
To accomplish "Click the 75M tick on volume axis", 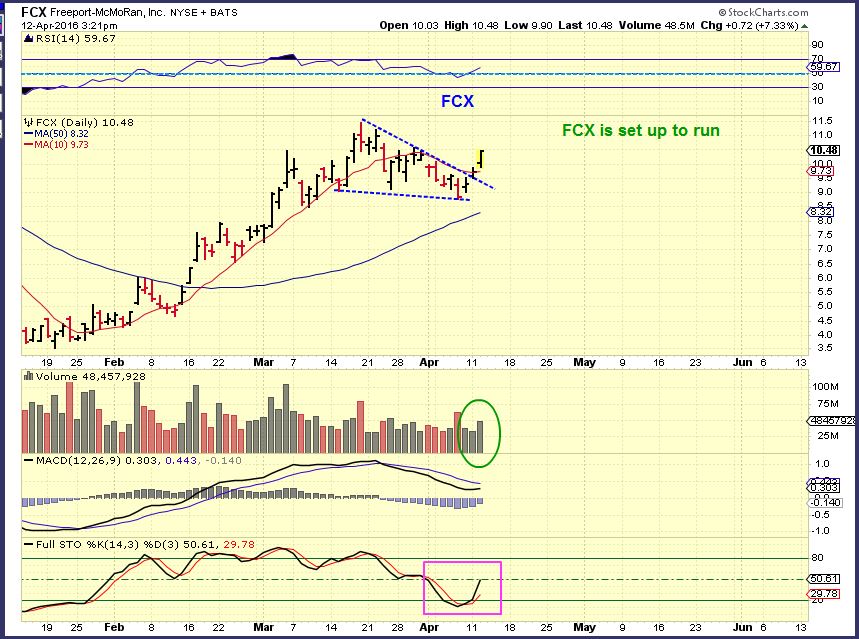I will 827,404.
